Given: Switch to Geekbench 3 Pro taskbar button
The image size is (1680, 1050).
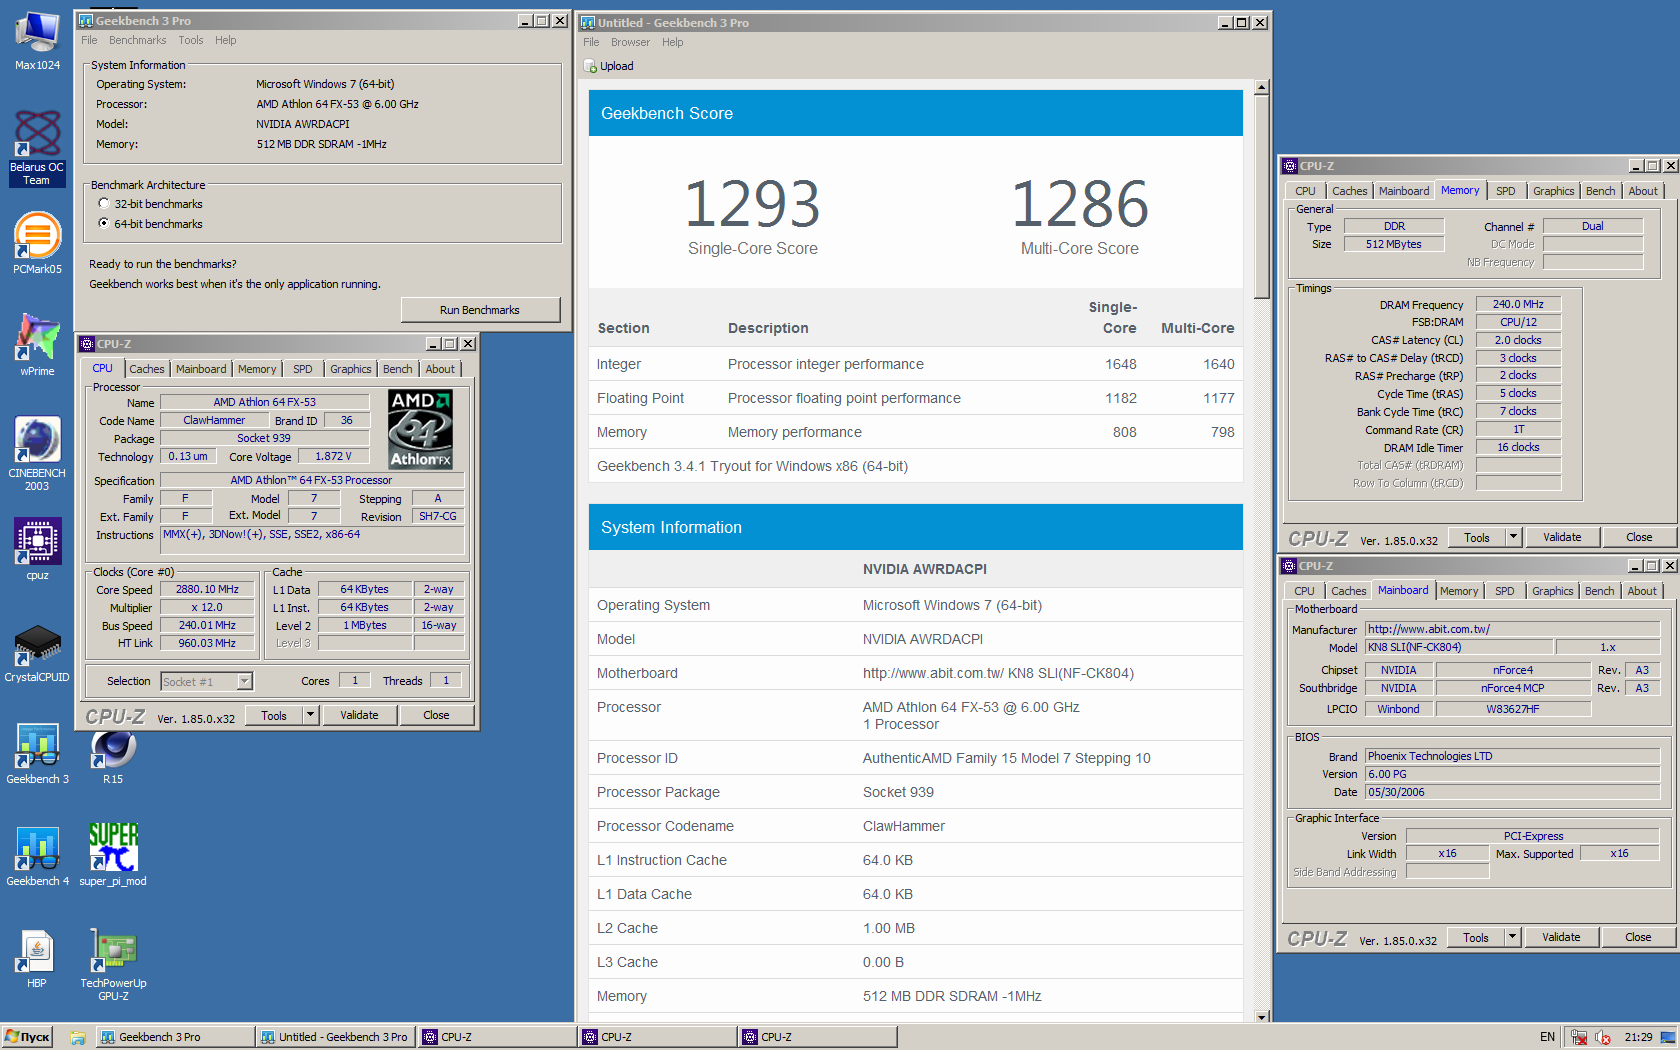Looking at the screenshot, I should coord(173,1037).
